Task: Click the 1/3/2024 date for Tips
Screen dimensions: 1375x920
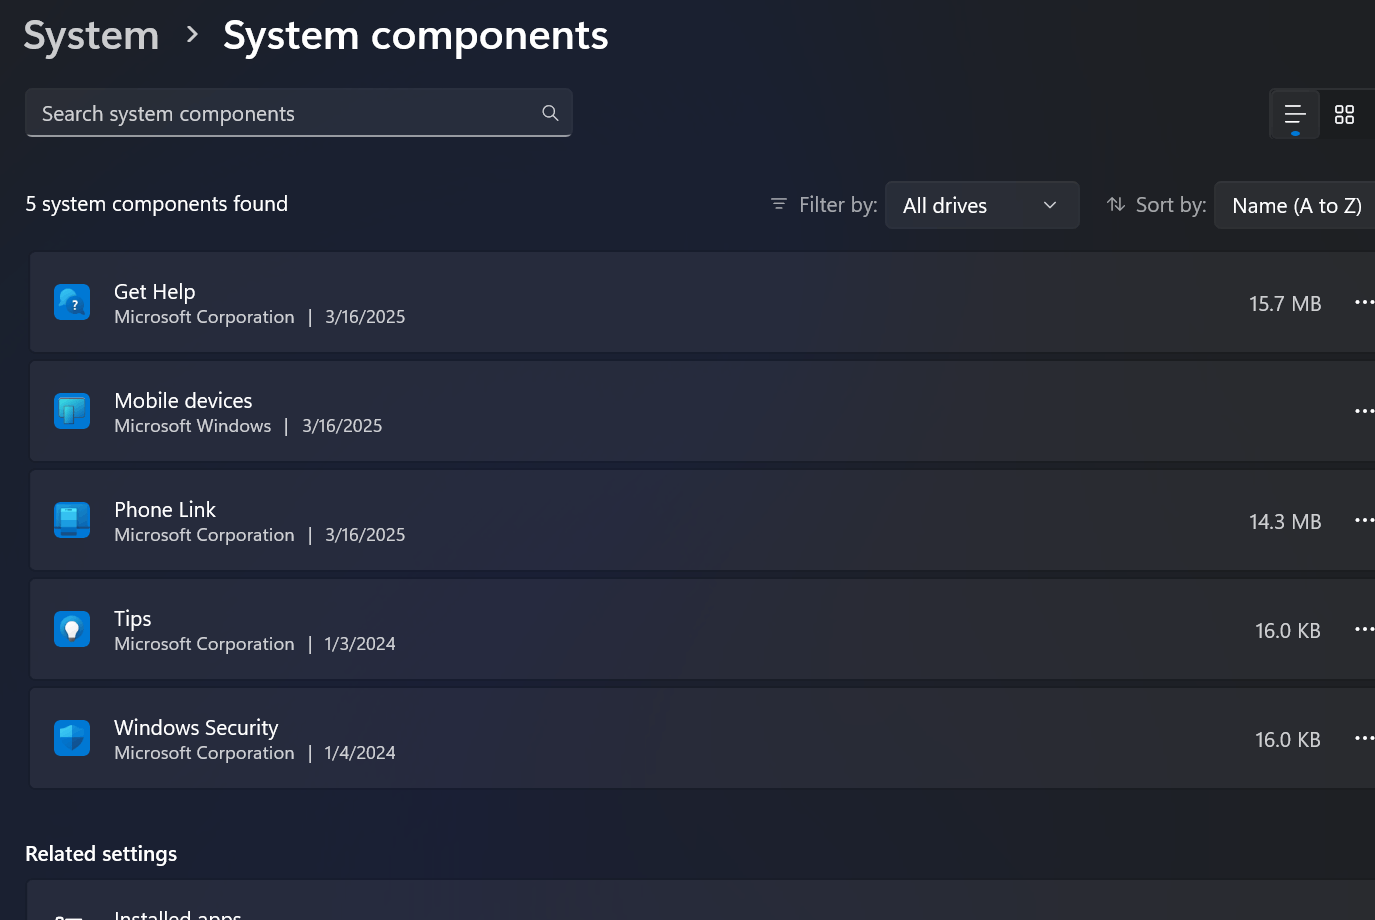Action: point(360,644)
